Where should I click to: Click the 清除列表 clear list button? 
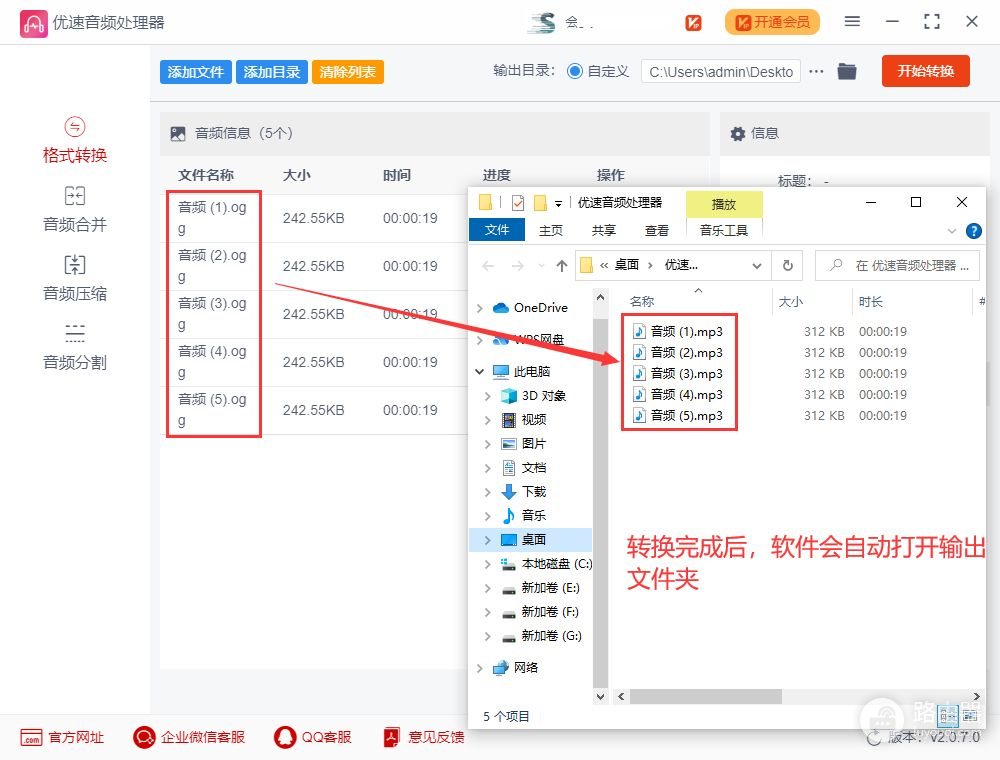348,72
